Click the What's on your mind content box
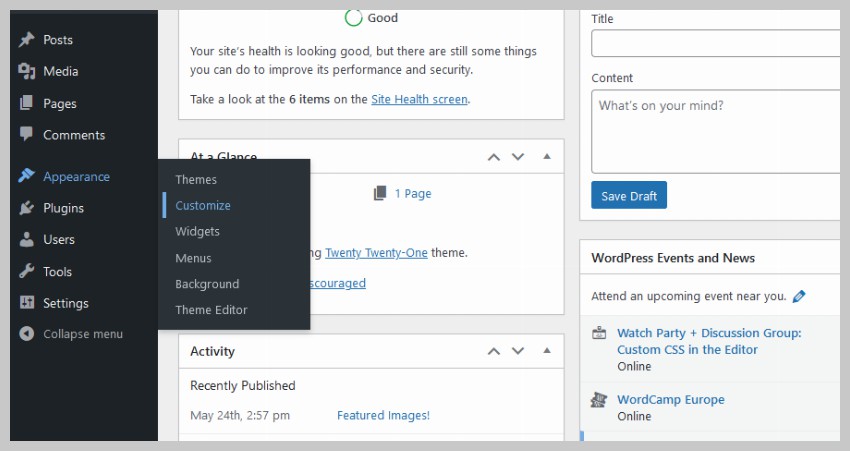This screenshot has width=850, height=451. pyautogui.click(x=716, y=132)
